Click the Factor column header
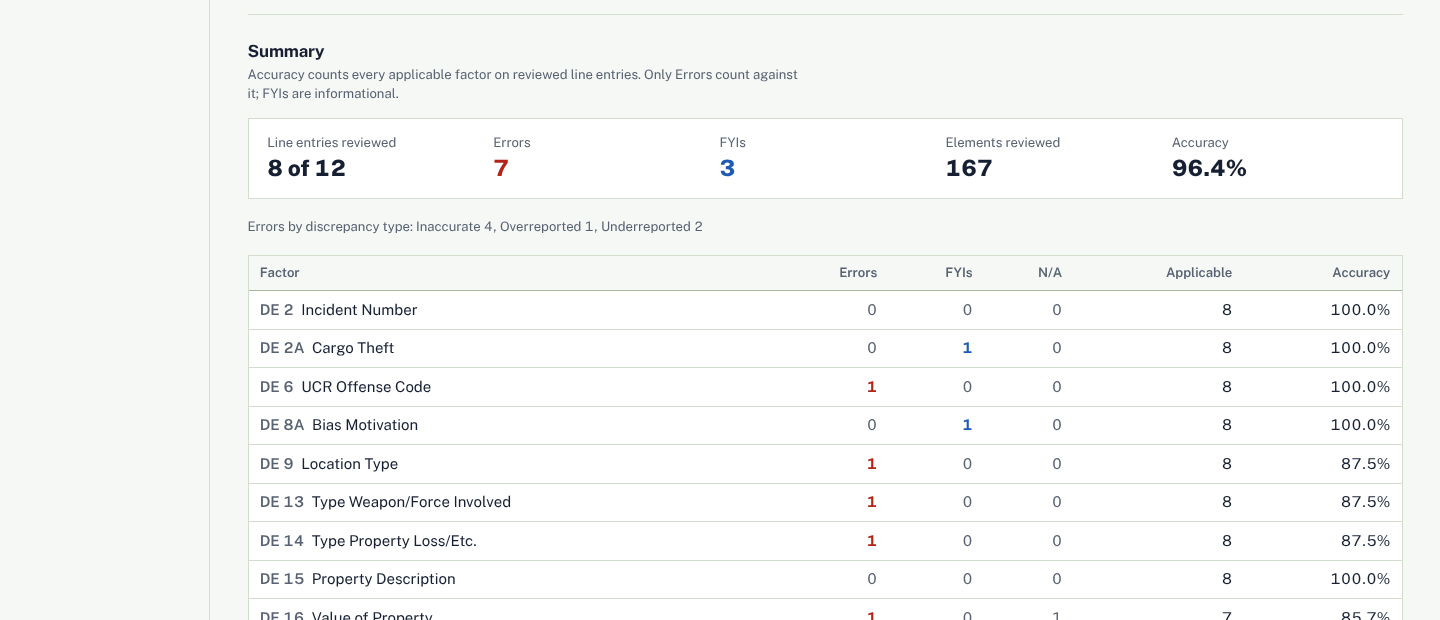Screen dimensions: 1440x620 tap(280, 272)
